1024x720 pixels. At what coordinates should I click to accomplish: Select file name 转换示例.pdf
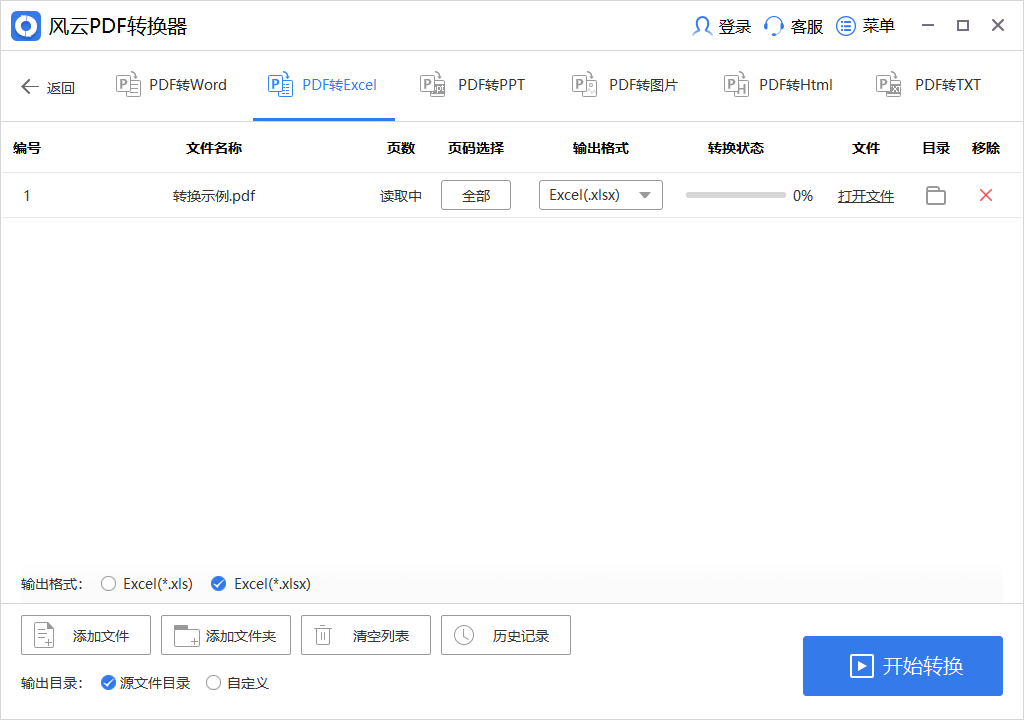[214, 196]
